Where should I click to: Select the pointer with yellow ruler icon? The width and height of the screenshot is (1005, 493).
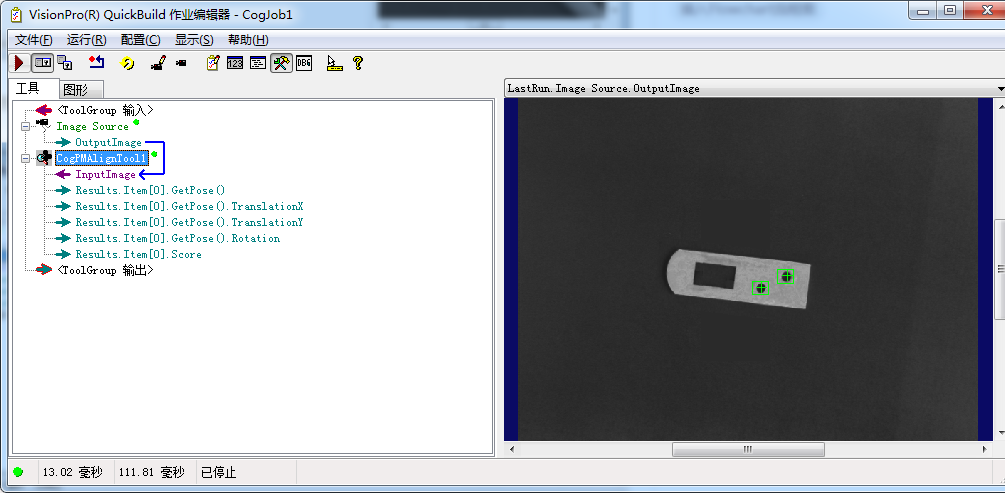point(334,63)
